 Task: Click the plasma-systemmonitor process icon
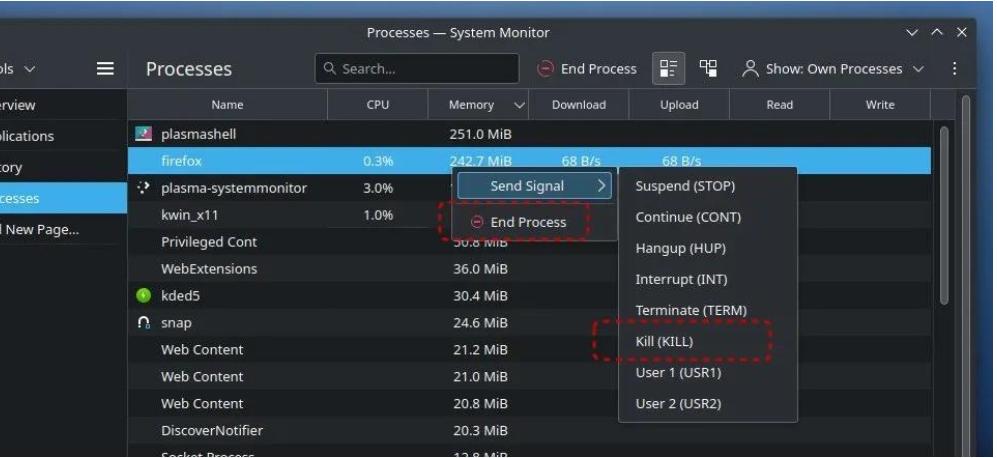tap(144, 188)
